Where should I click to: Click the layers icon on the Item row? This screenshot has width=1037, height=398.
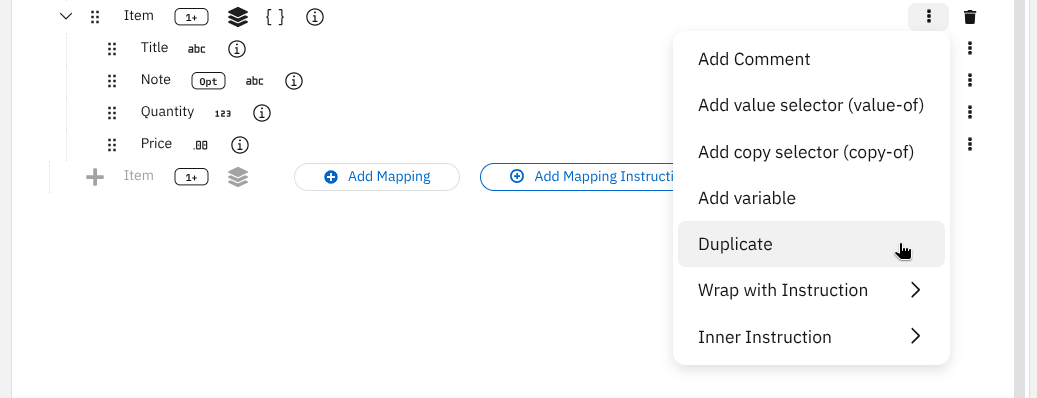tap(238, 17)
